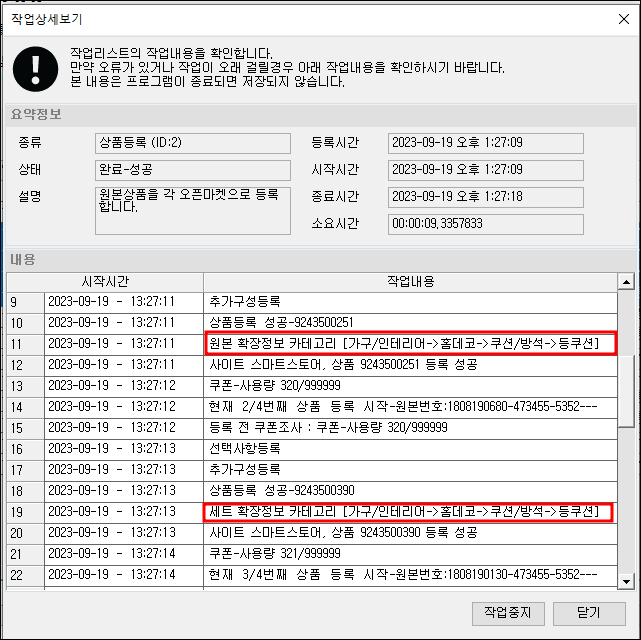Select row 세트 확장정보 카테고리
This screenshot has height=640, width=641.
[x=312, y=512]
